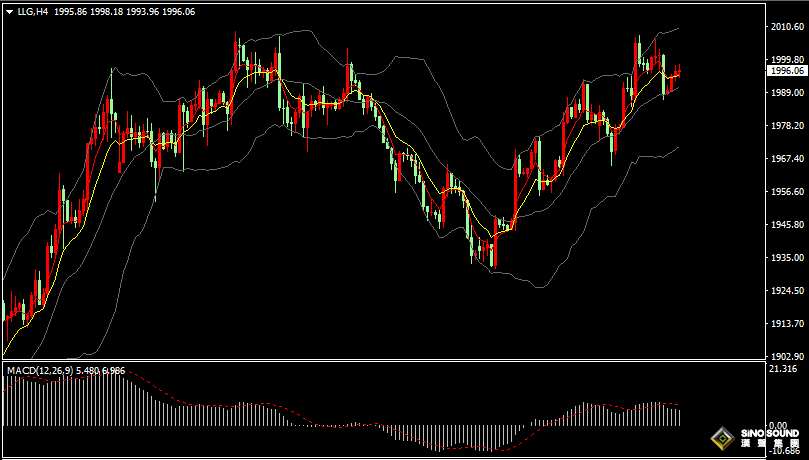809x460 pixels.
Task: Click the 1945.80 price axis label
Action: (x=784, y=224)
